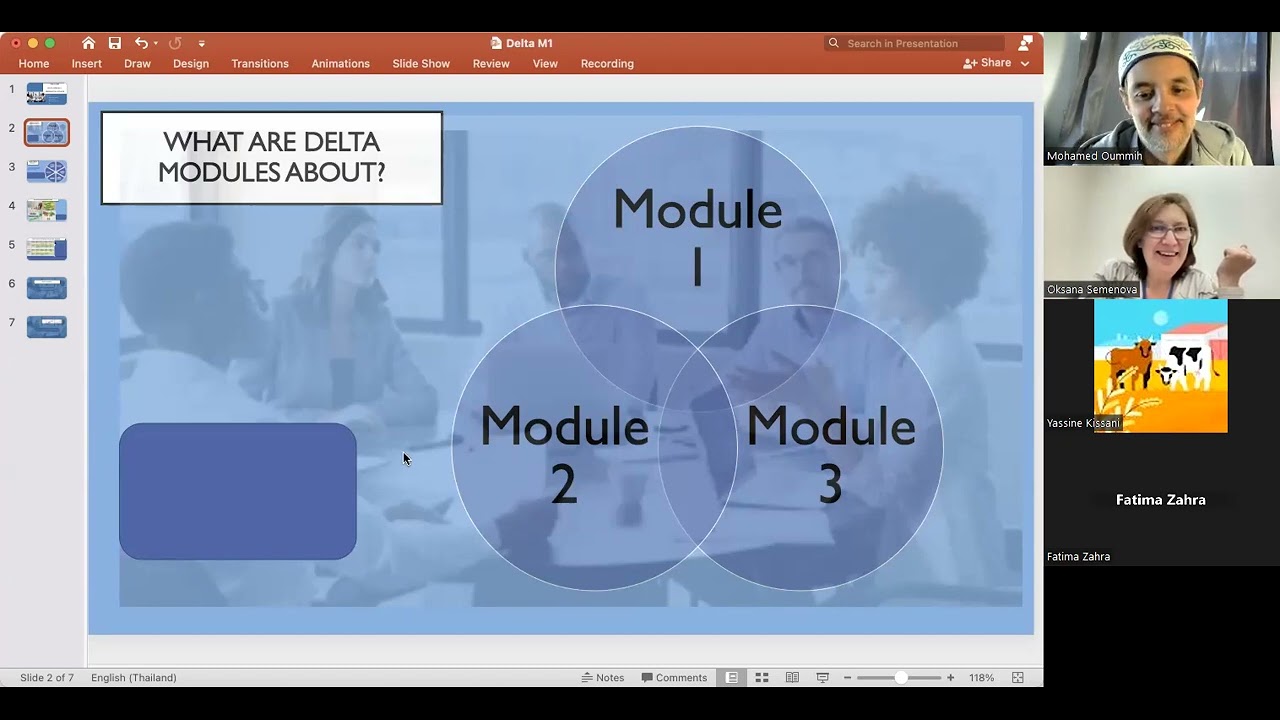Click the zoom slider handle
This screenshot has width=1280, height=720.
pos(901,678)
